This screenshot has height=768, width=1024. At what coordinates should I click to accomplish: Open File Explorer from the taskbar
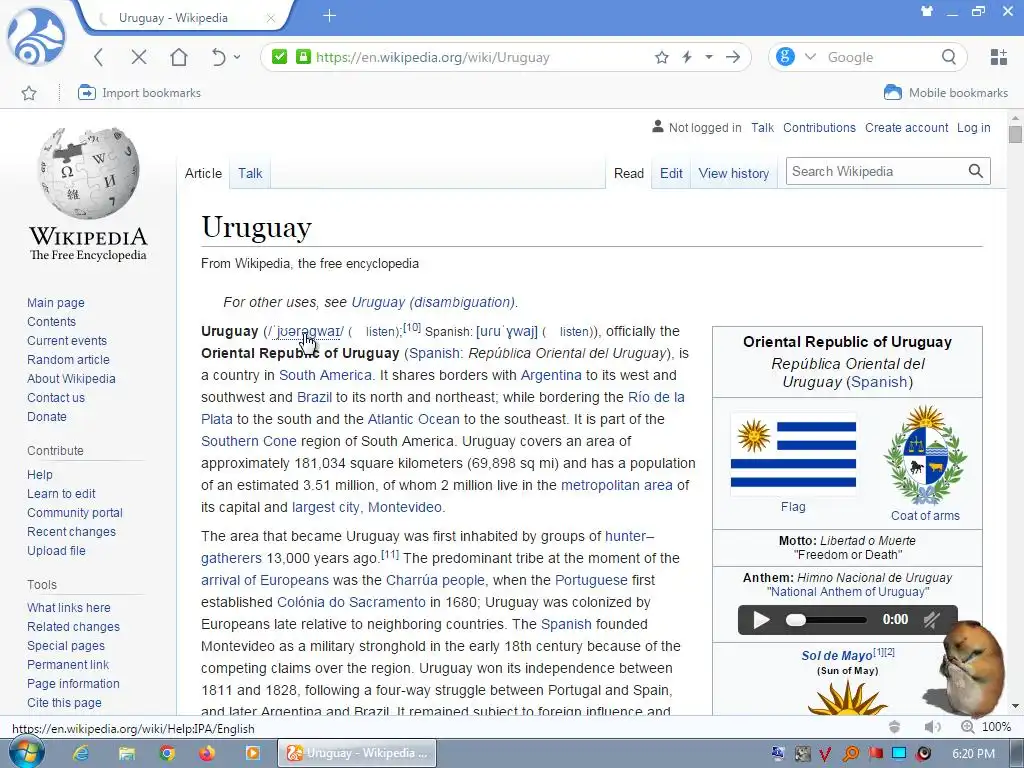point(127,753)
